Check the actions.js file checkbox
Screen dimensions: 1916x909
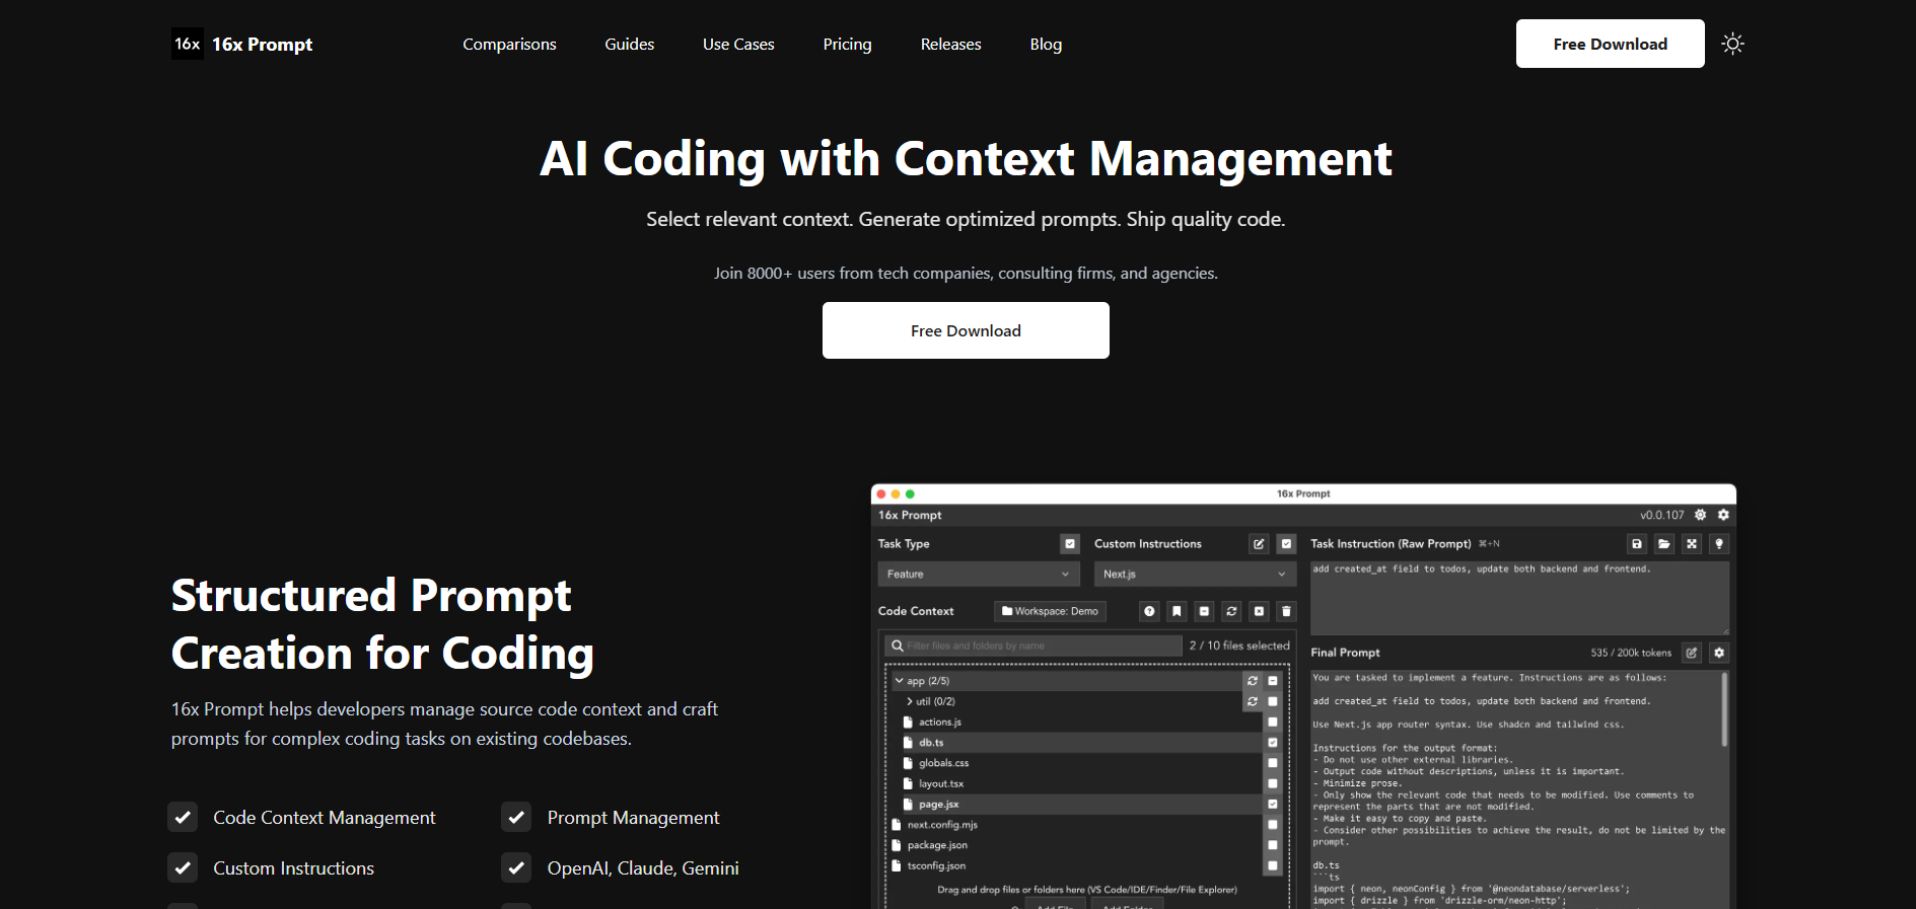[x=1273, y=722]
